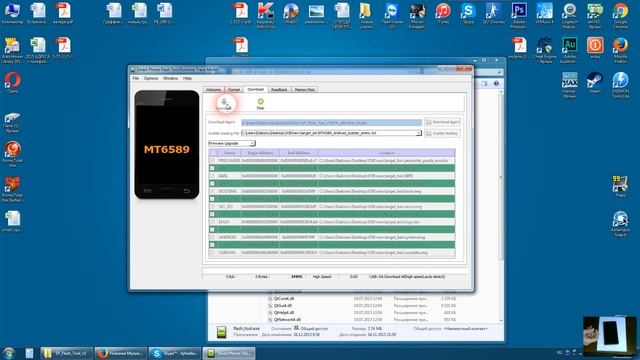Switch to the MemoryTest tab
This screenshot has height=360, width=640.
304,89
